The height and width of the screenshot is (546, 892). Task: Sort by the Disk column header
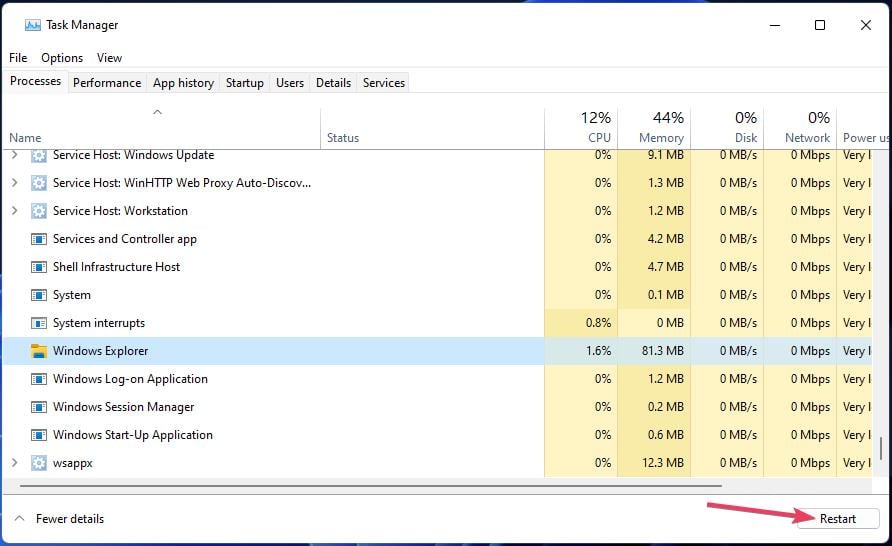[x=727, y=129]
